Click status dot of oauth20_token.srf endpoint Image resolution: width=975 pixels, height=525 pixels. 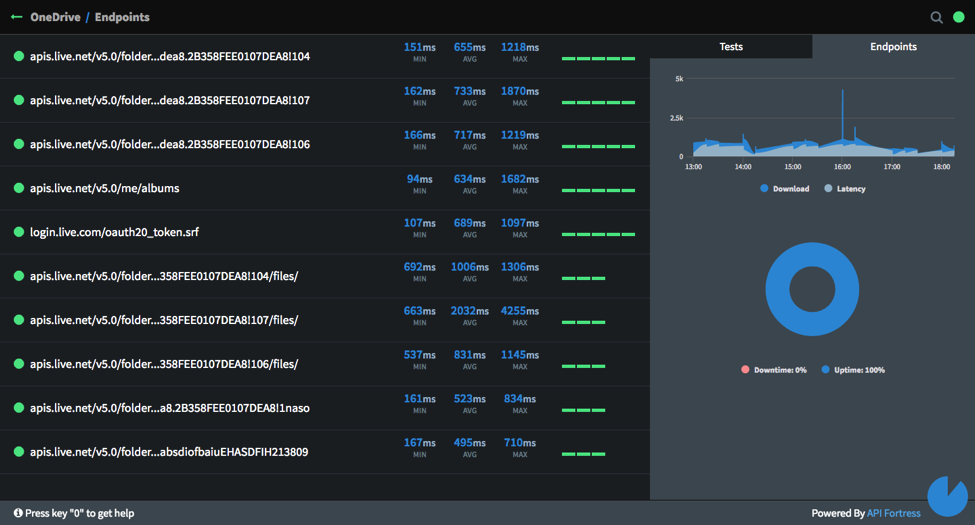click(19, 232)
